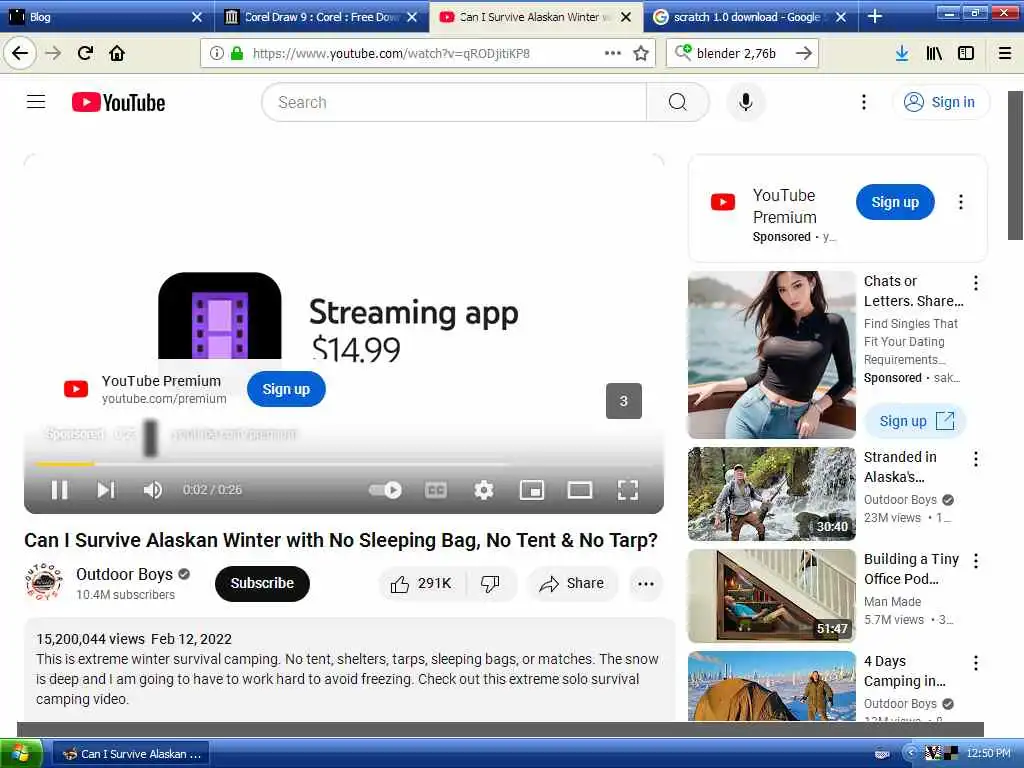Toggle the autoplay switch
This screenshot has height=768, width=1024.
pyautogui.click(x=385, y=490)
